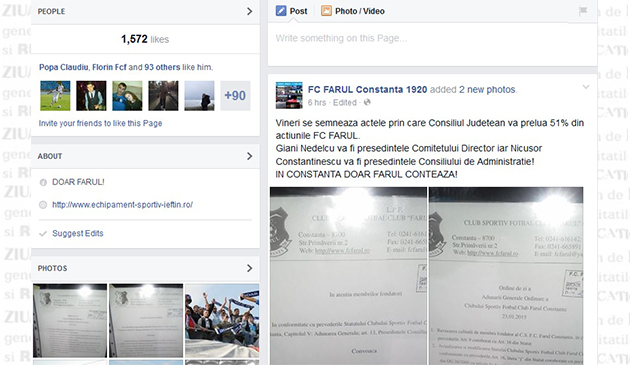
Task: Click Invite your friends to like this Page
Action: 100,123
